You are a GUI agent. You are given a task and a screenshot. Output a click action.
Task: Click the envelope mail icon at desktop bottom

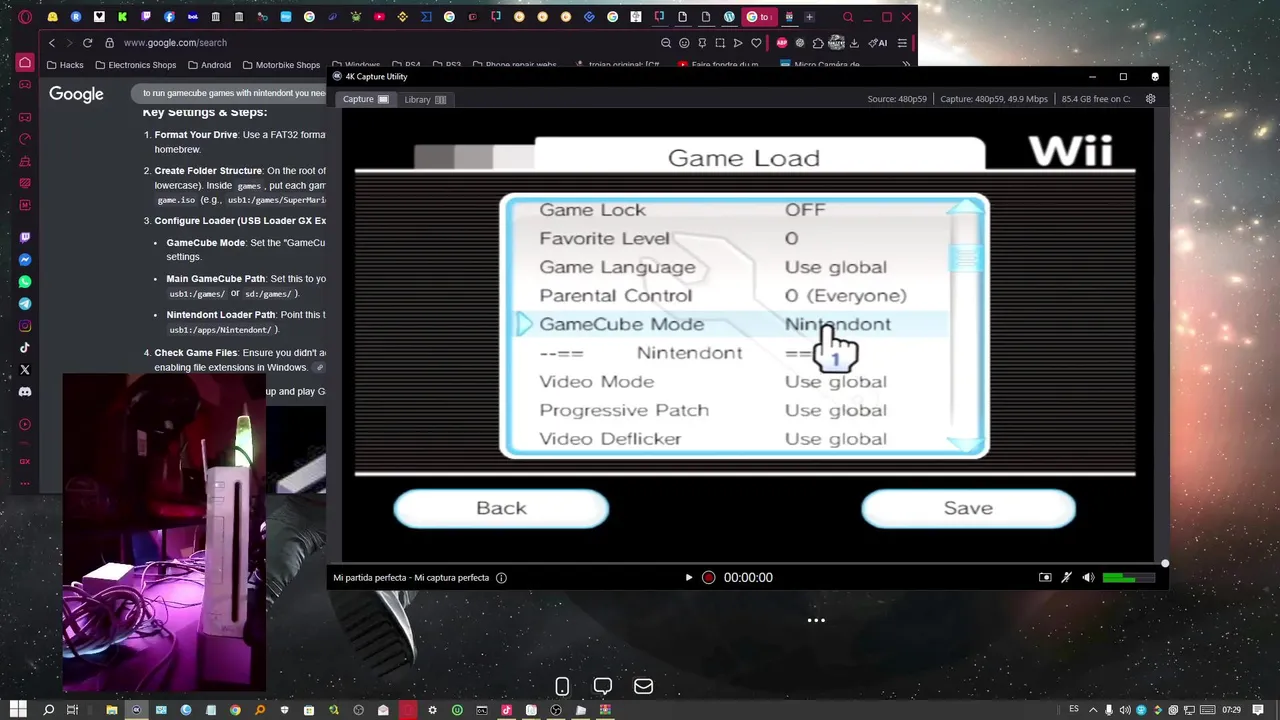[643, 686]
